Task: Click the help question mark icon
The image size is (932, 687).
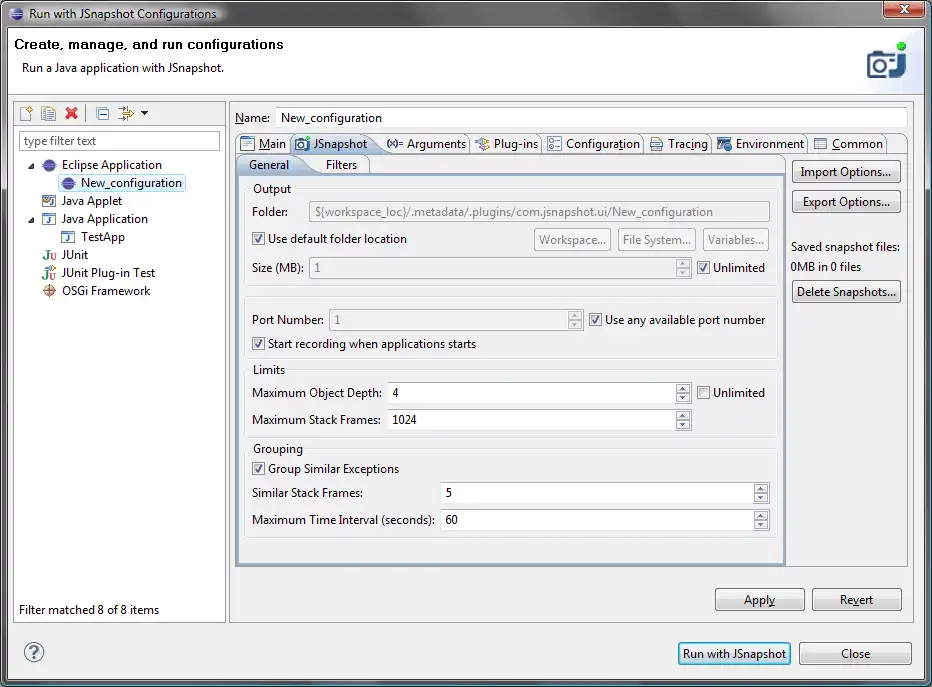Action: point(34,652)
